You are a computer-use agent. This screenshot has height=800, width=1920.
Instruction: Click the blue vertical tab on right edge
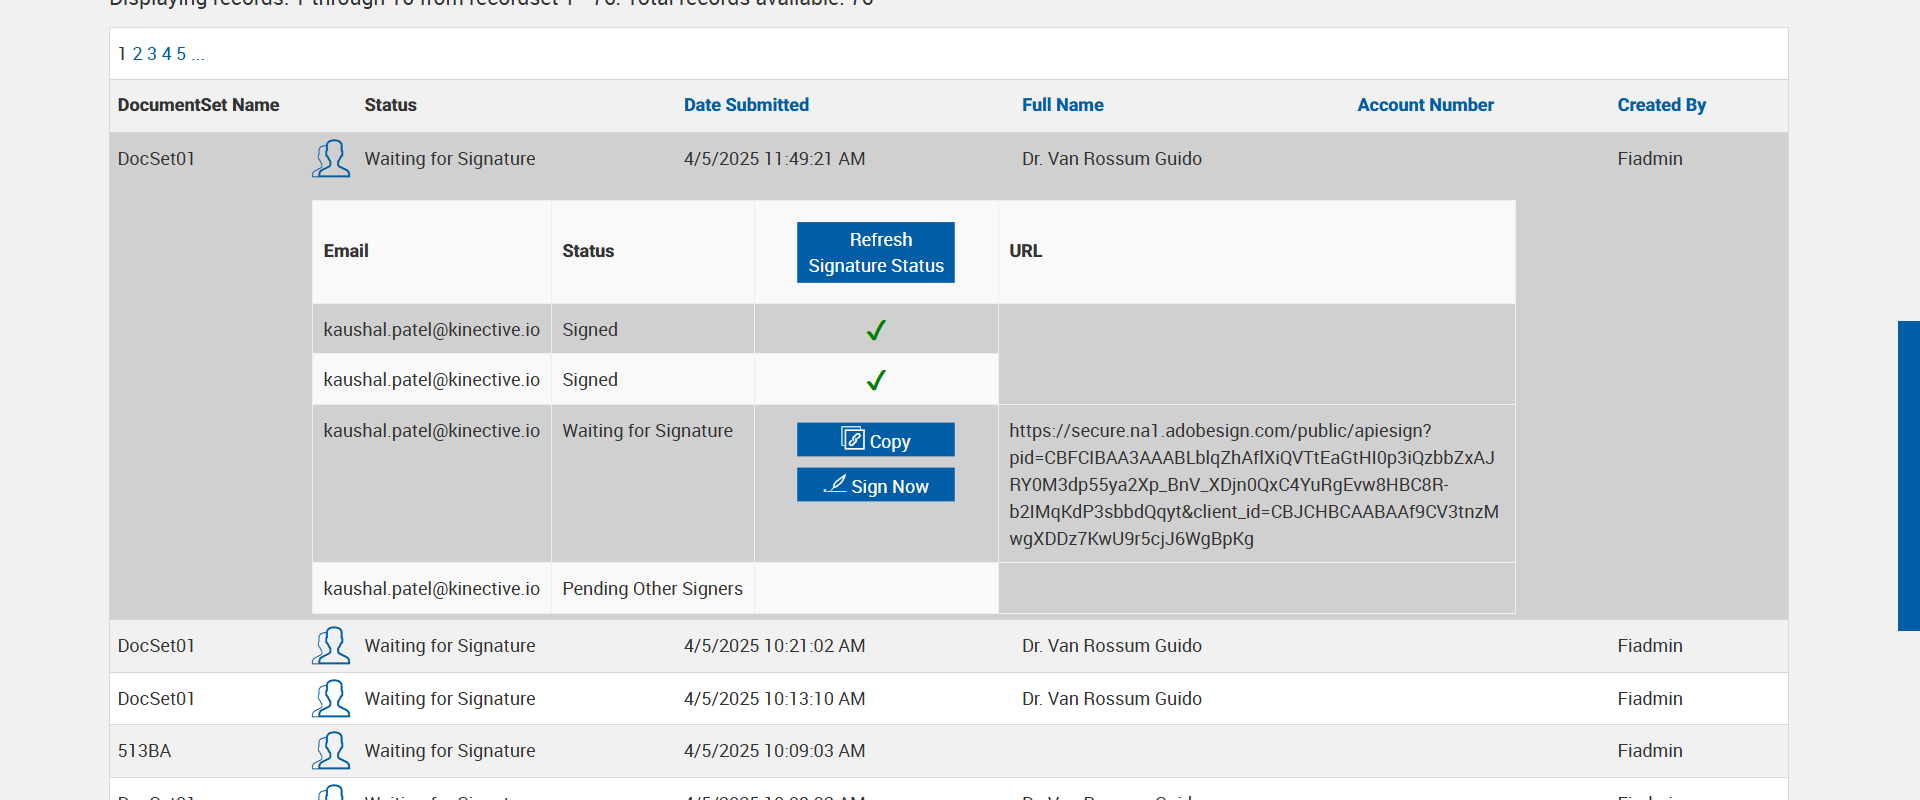pyautogui.click(x=1908, y=475)
